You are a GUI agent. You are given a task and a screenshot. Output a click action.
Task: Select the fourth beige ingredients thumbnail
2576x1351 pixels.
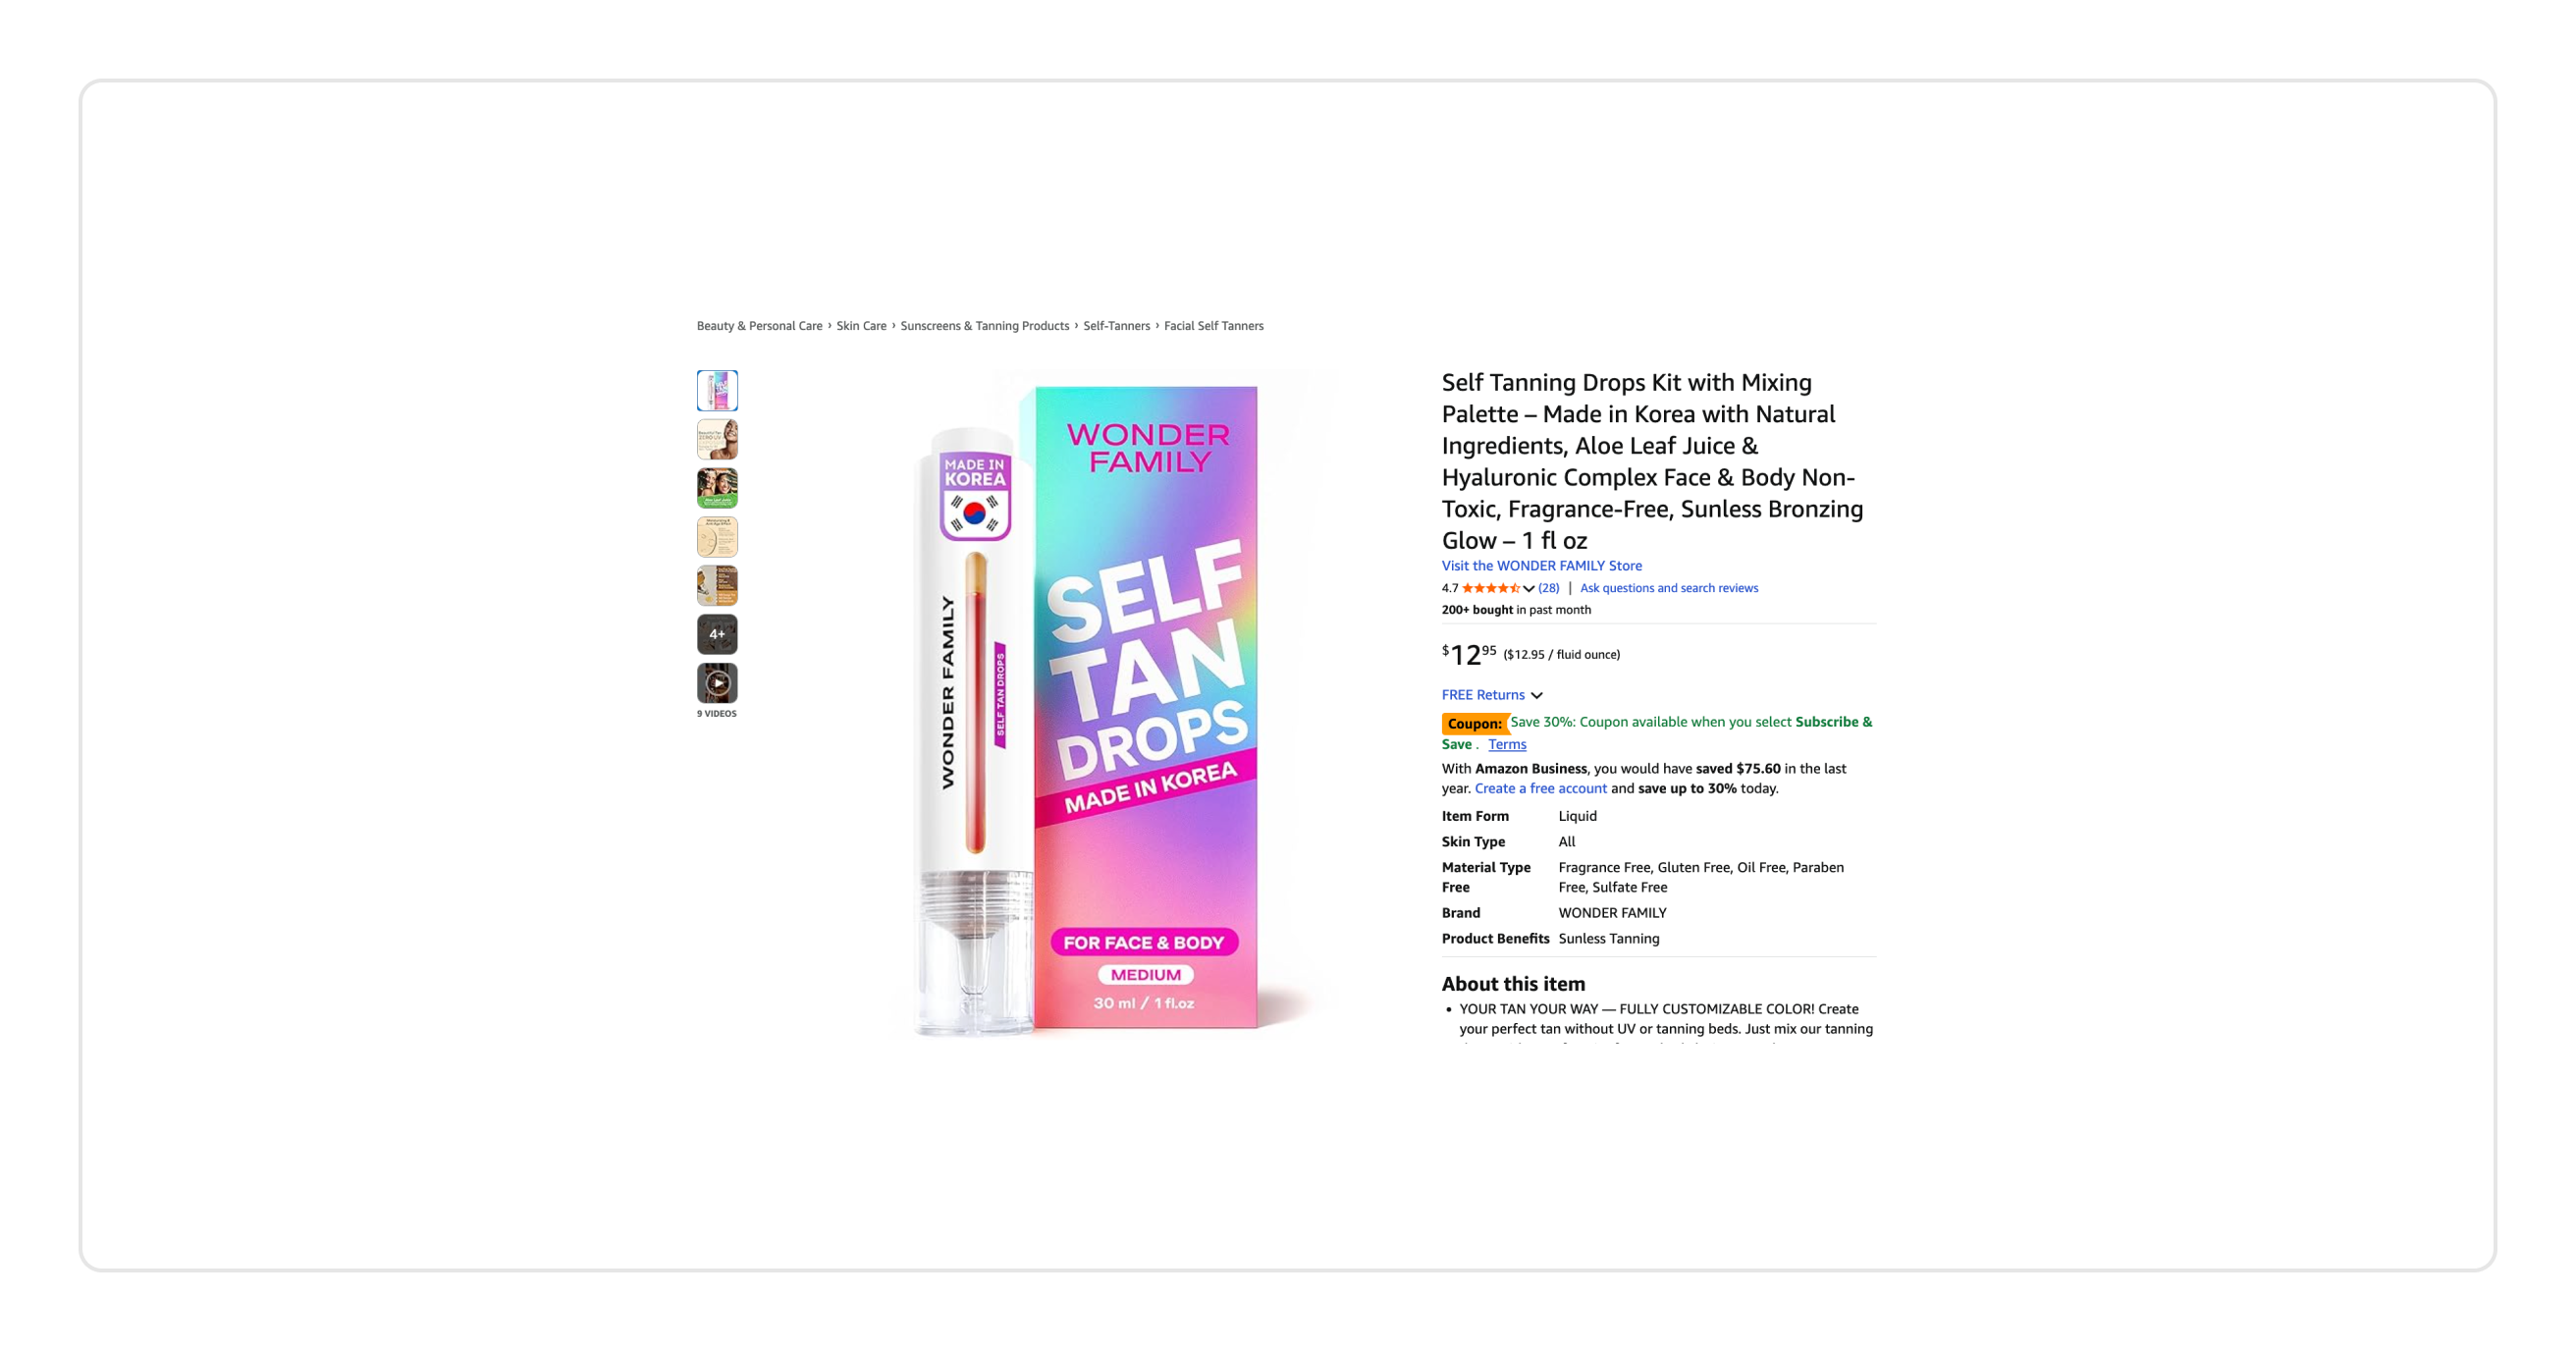tap(717, 537)
